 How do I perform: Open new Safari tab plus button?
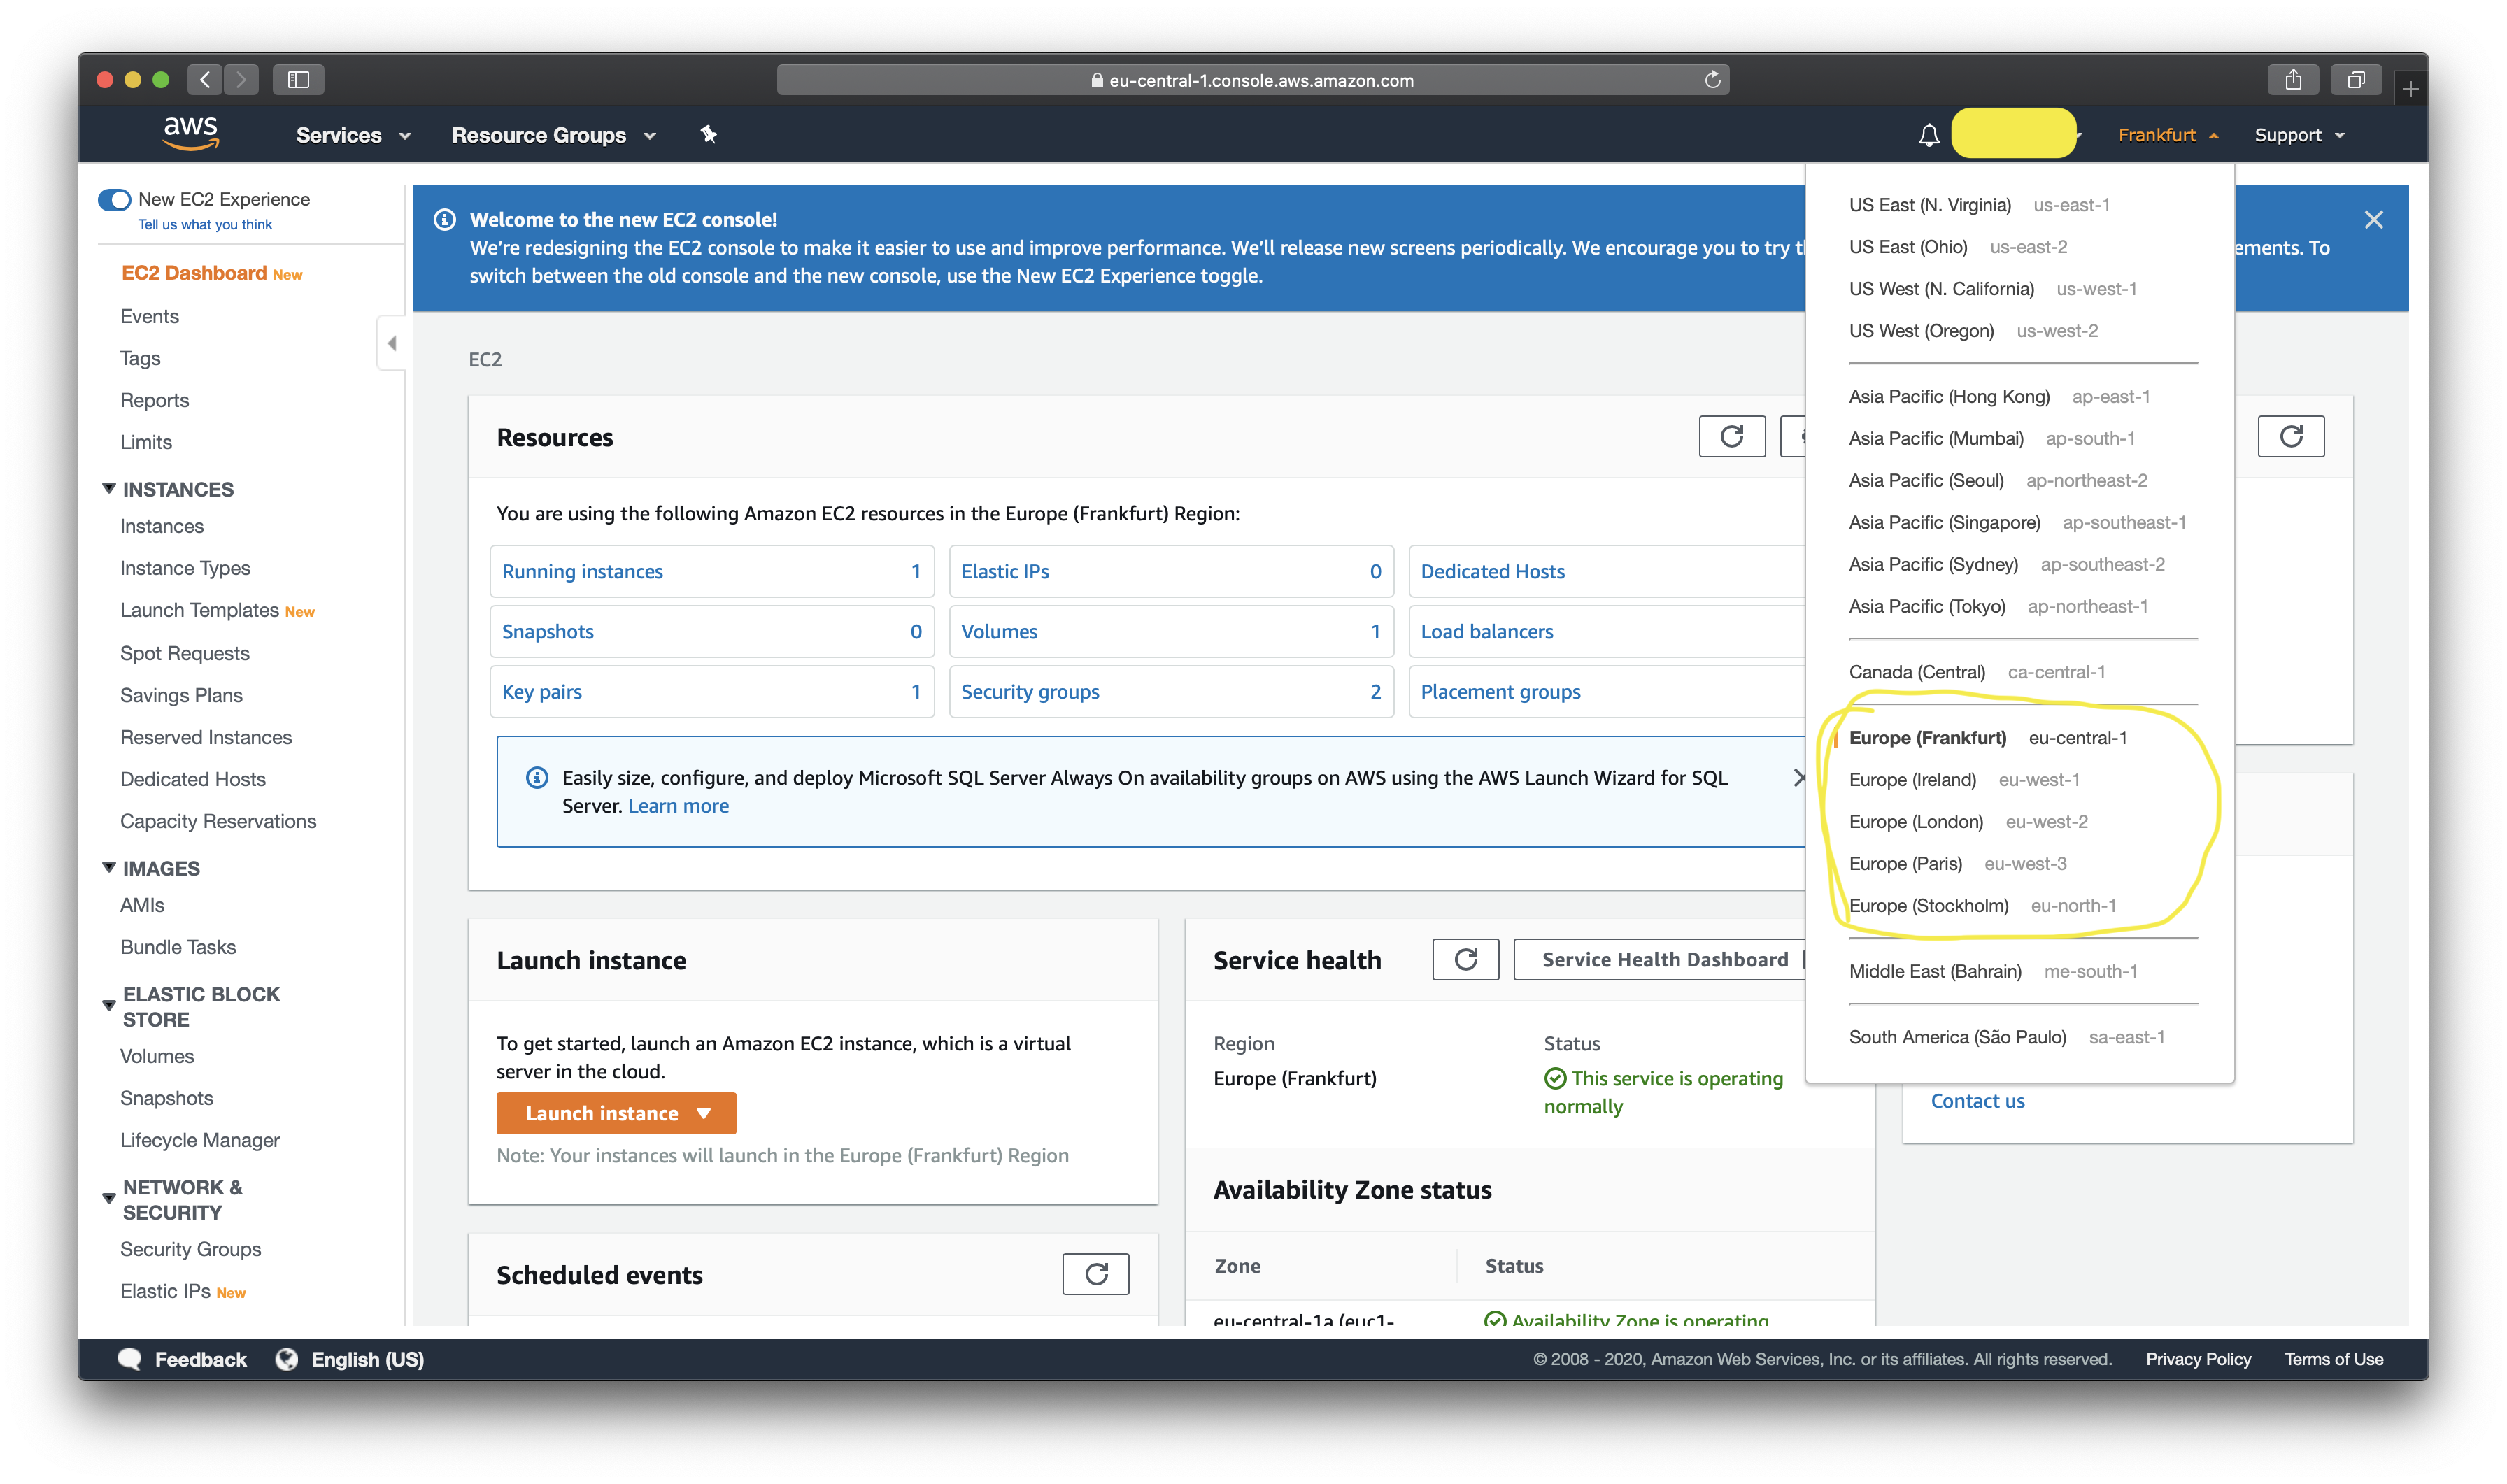(x=2411, y=89)
